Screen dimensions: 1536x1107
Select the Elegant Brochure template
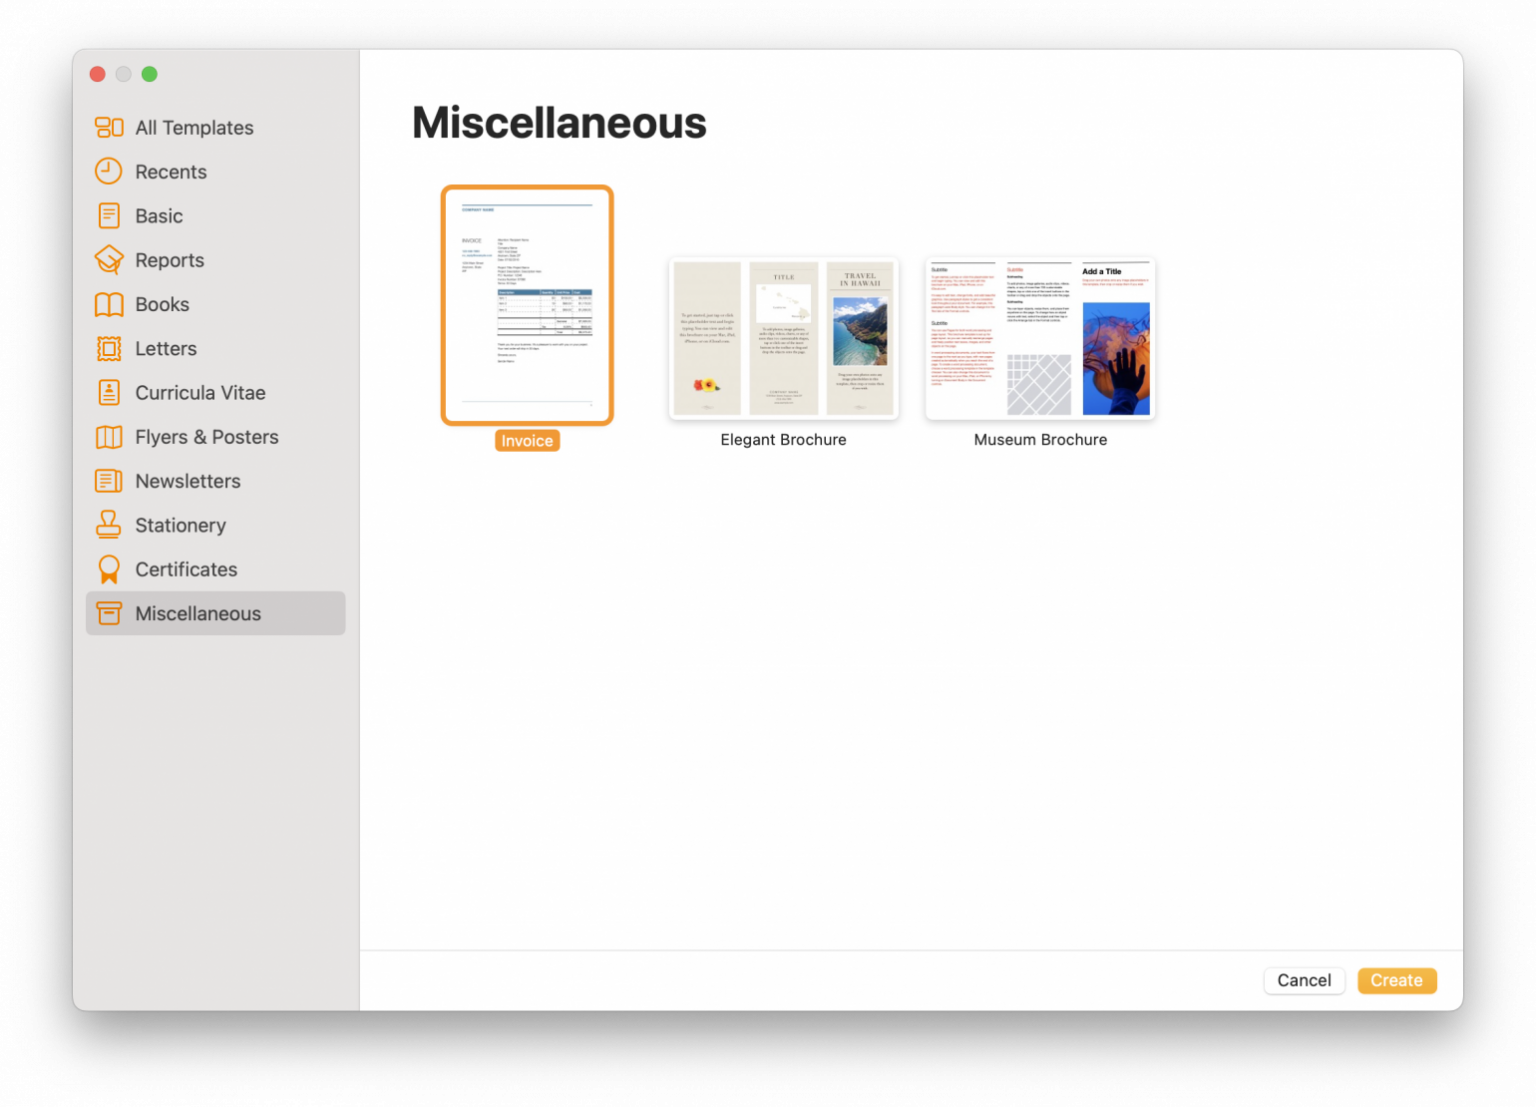point(783,338)
